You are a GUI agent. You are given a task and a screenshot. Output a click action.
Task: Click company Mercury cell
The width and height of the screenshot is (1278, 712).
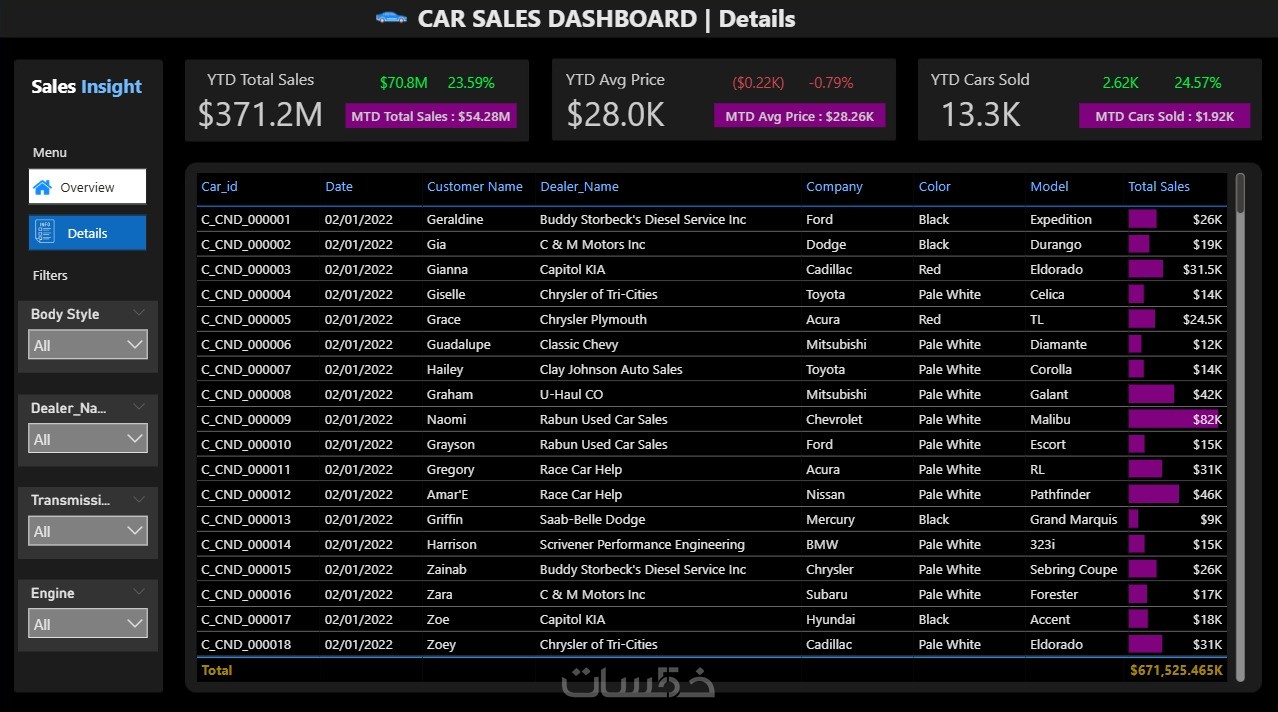[830, 519]
